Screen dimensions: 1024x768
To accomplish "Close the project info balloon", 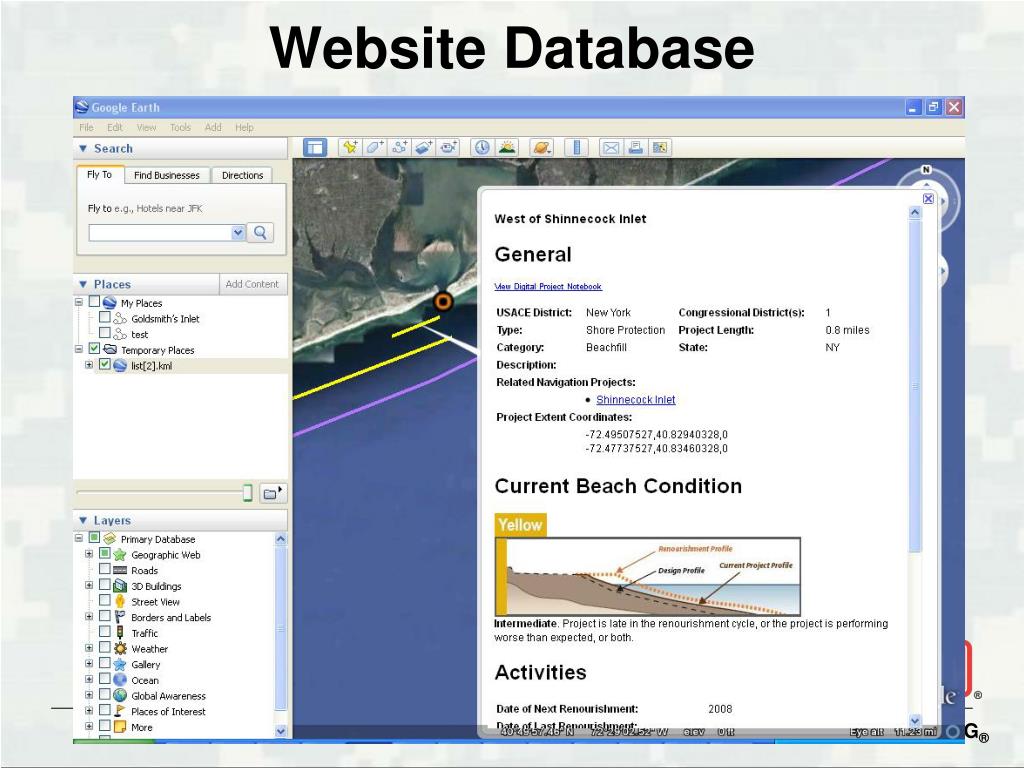I will (x=928, y=199).
